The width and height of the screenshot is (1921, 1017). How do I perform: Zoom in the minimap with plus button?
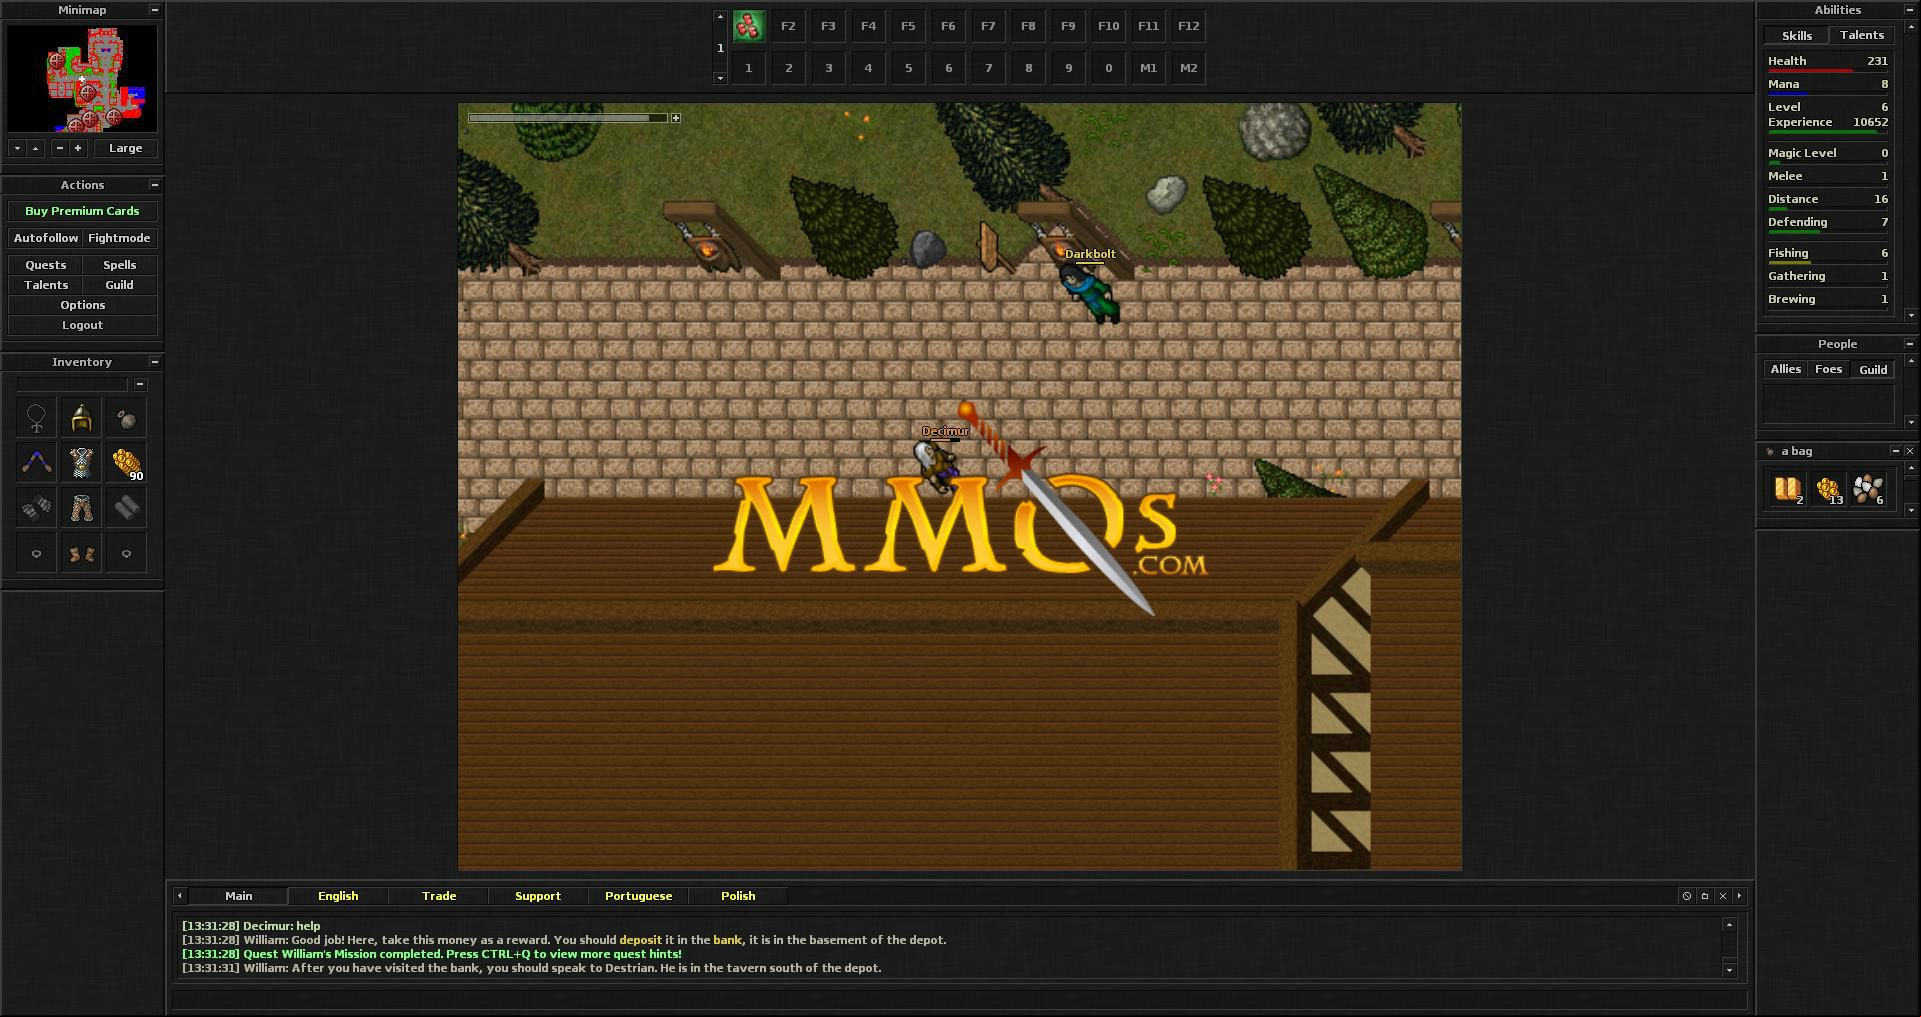[x=78, y=148]
